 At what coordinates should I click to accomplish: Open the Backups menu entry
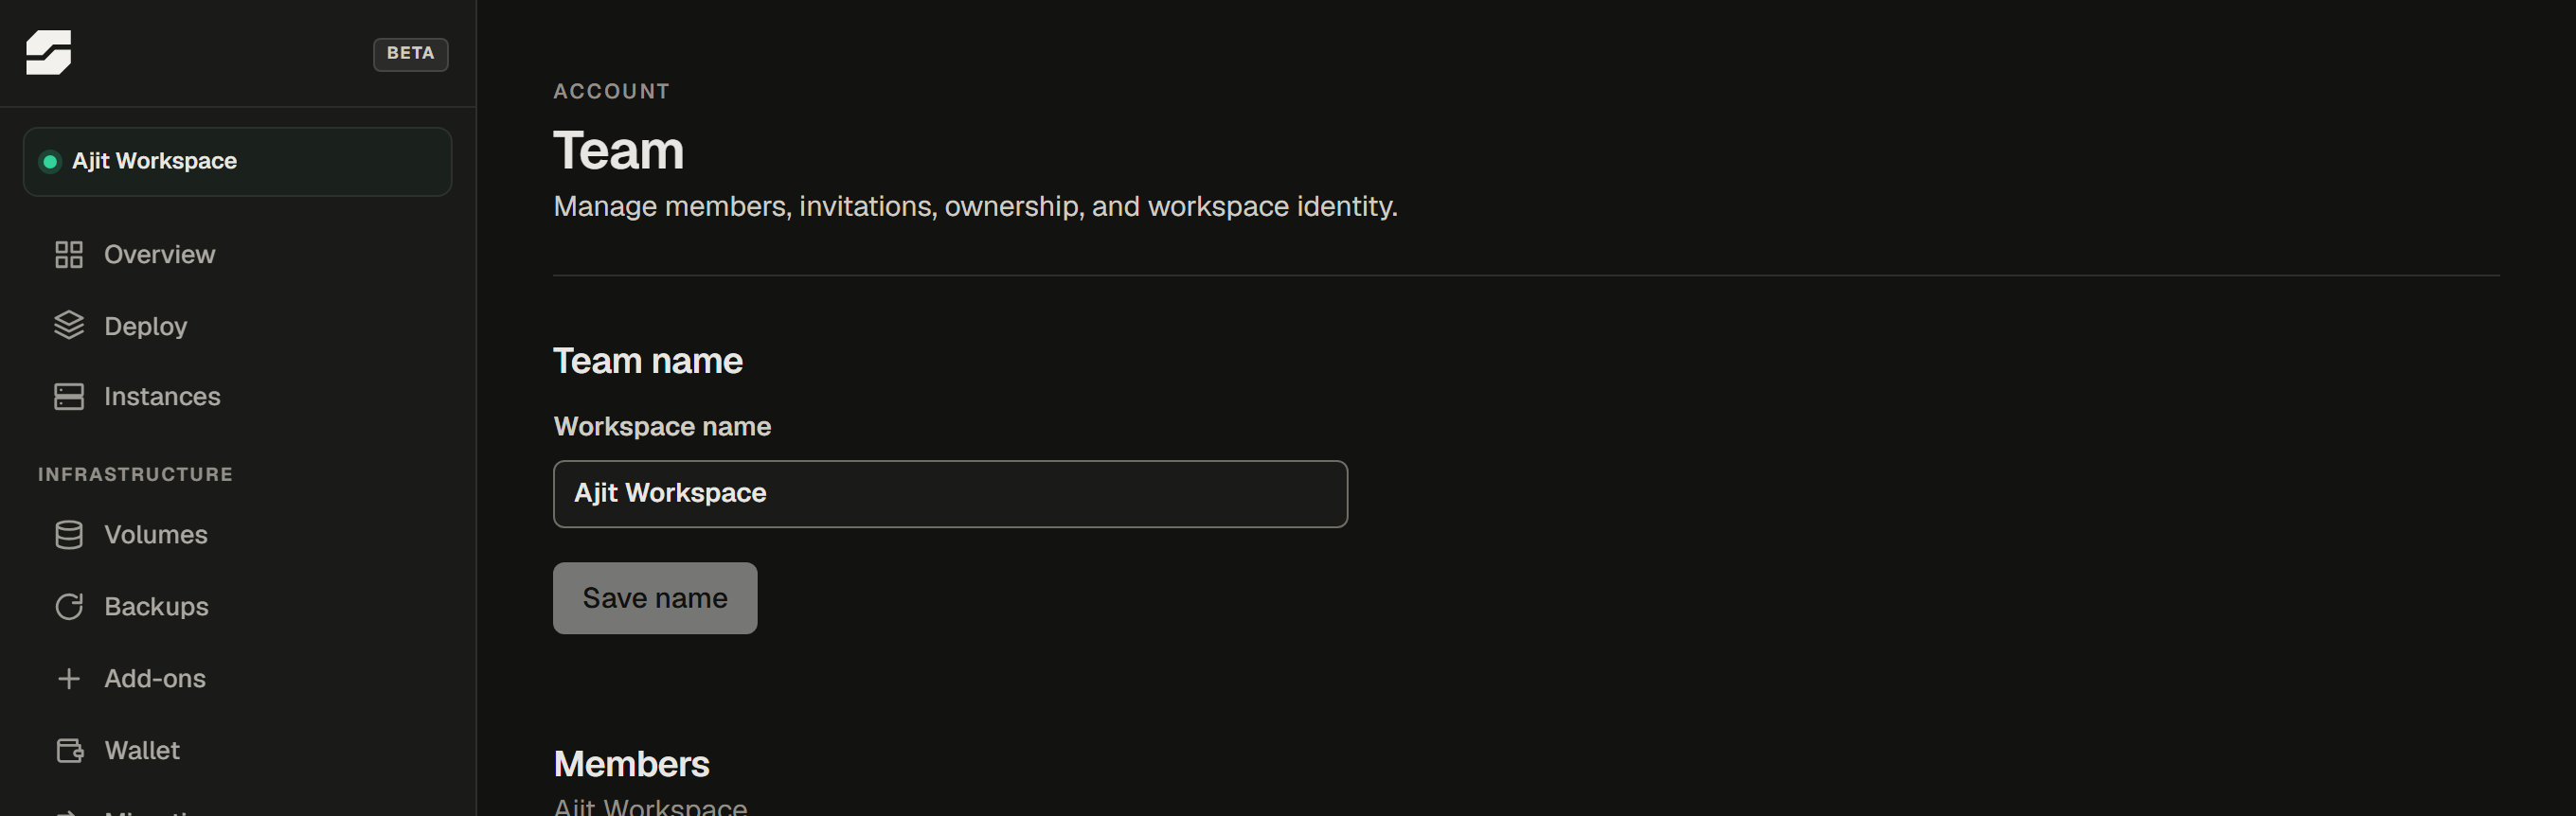click(x=156, y=607)
